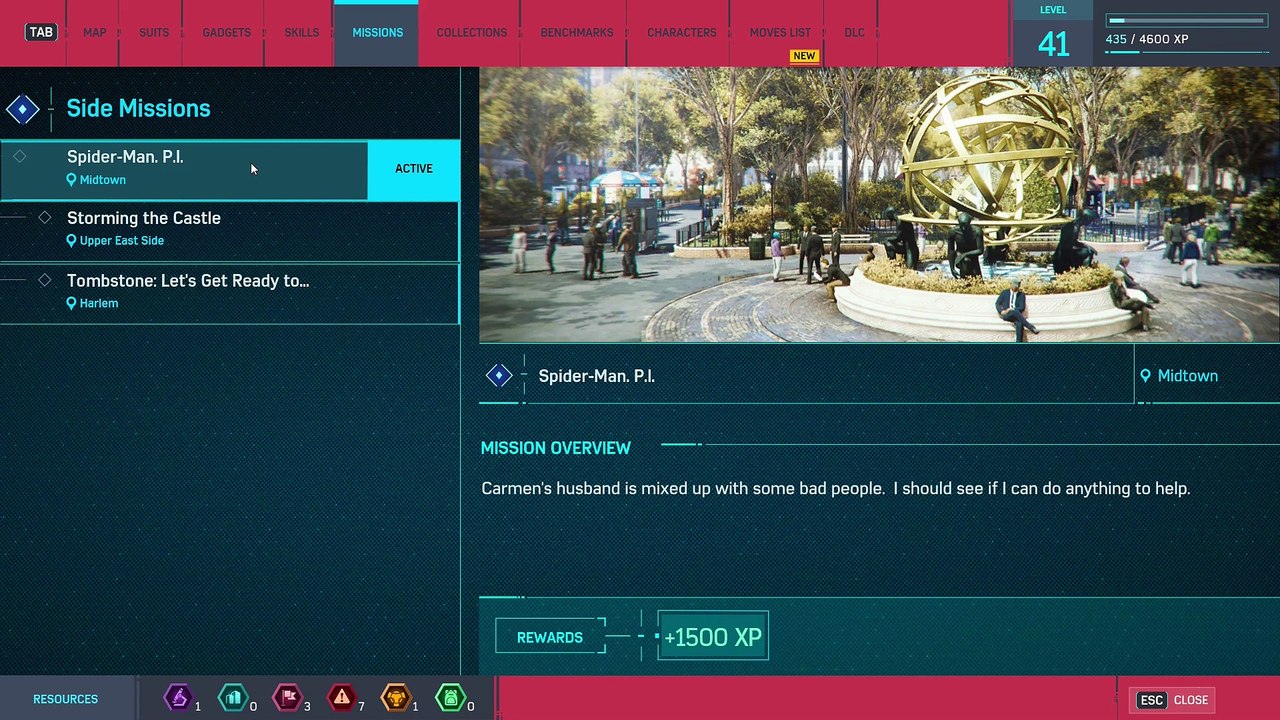This screenshot has width=1280, height=720.
Task: Click the 435 / 4600 XP text
Action: pyautogui.click(x=1146, y=40)
